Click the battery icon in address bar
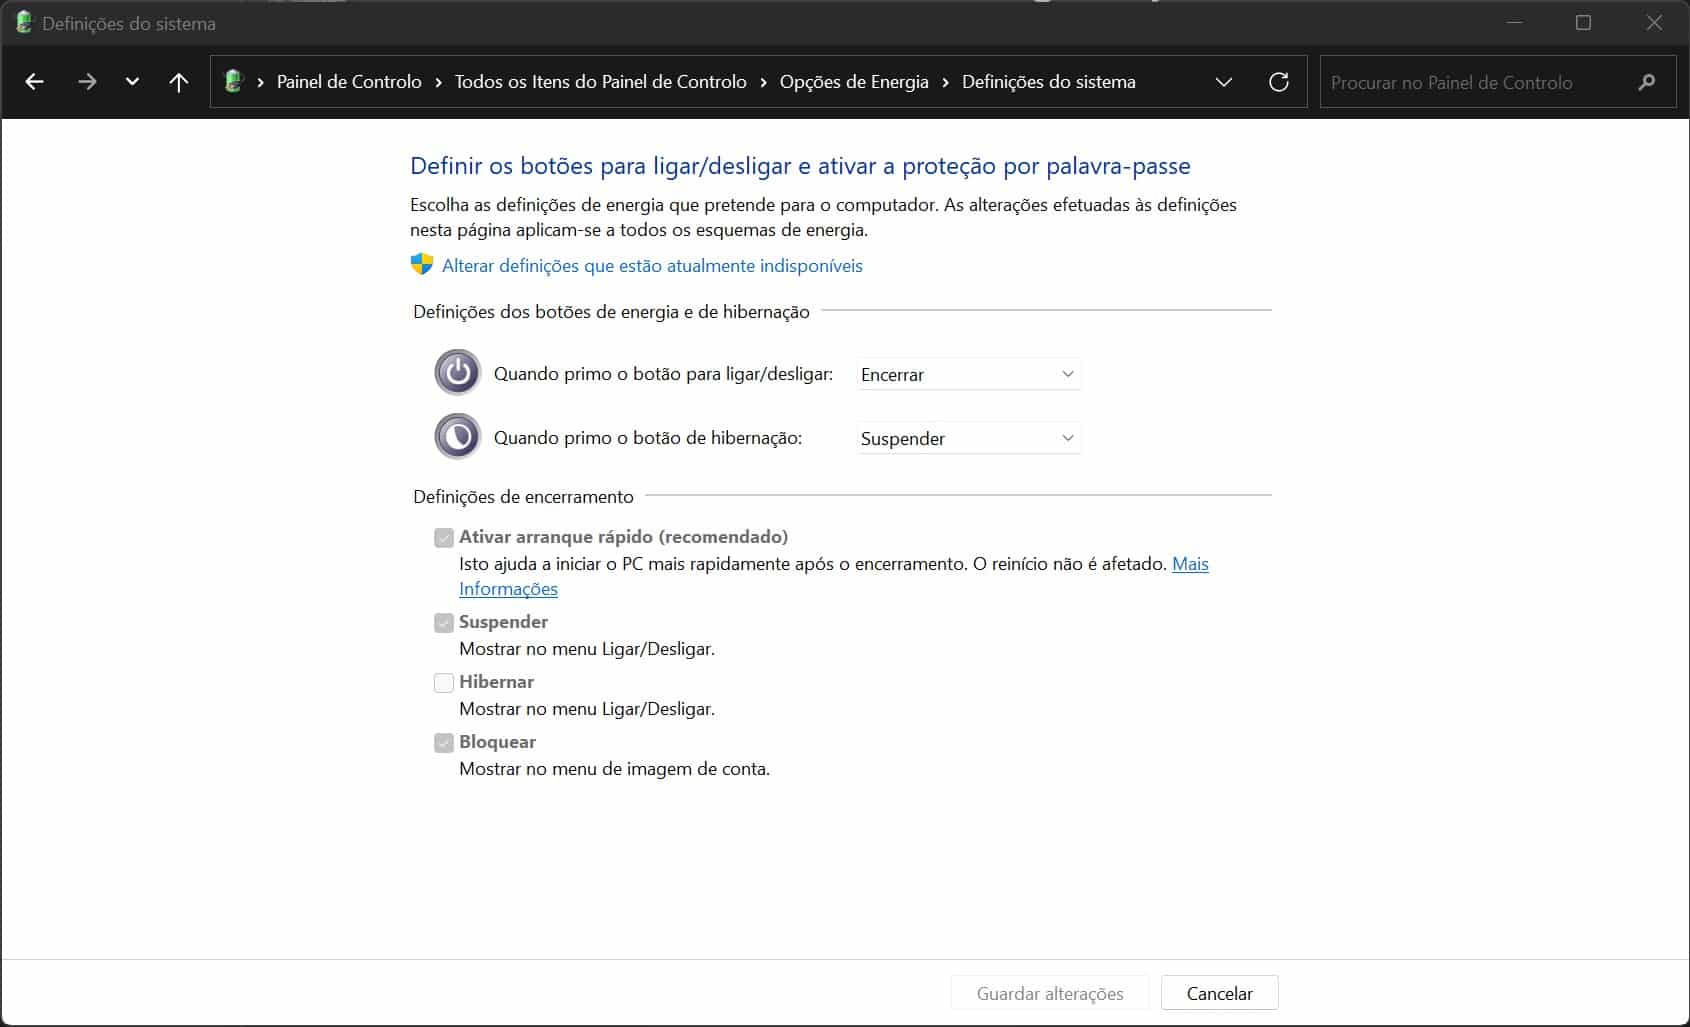1690x1027 pixels. 234,82
